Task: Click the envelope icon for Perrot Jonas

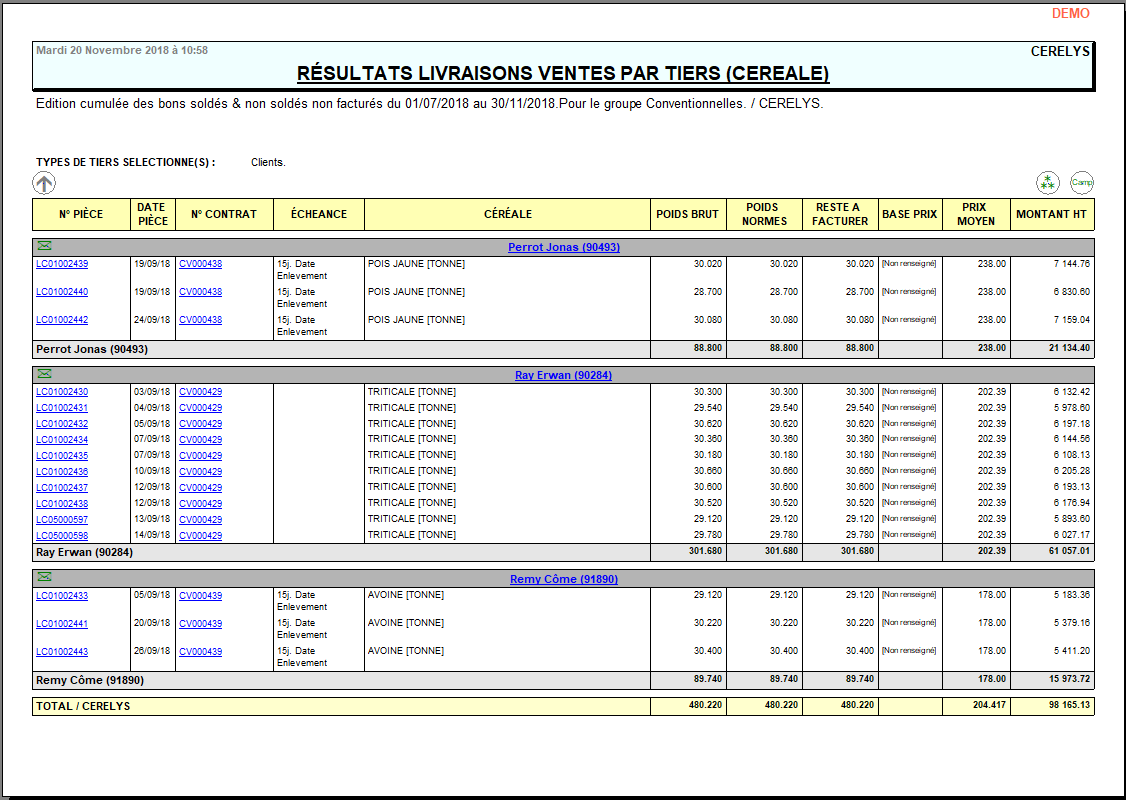Action: pos(44,246)
